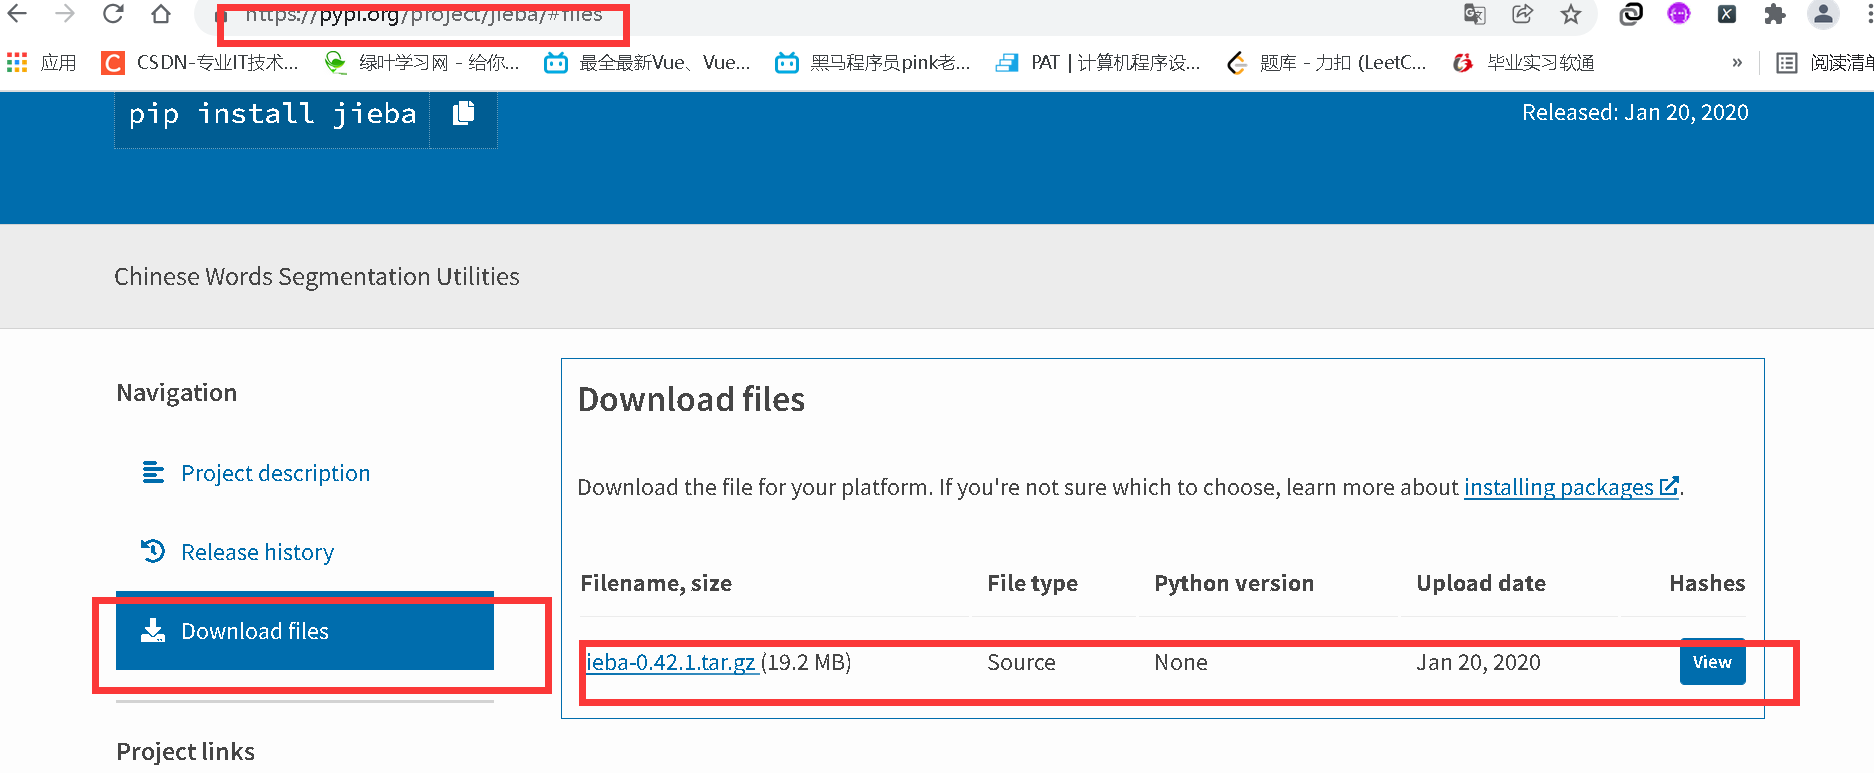Click the translate page icon
The height and width of the screenshot is (773, 1874).
1474,14
